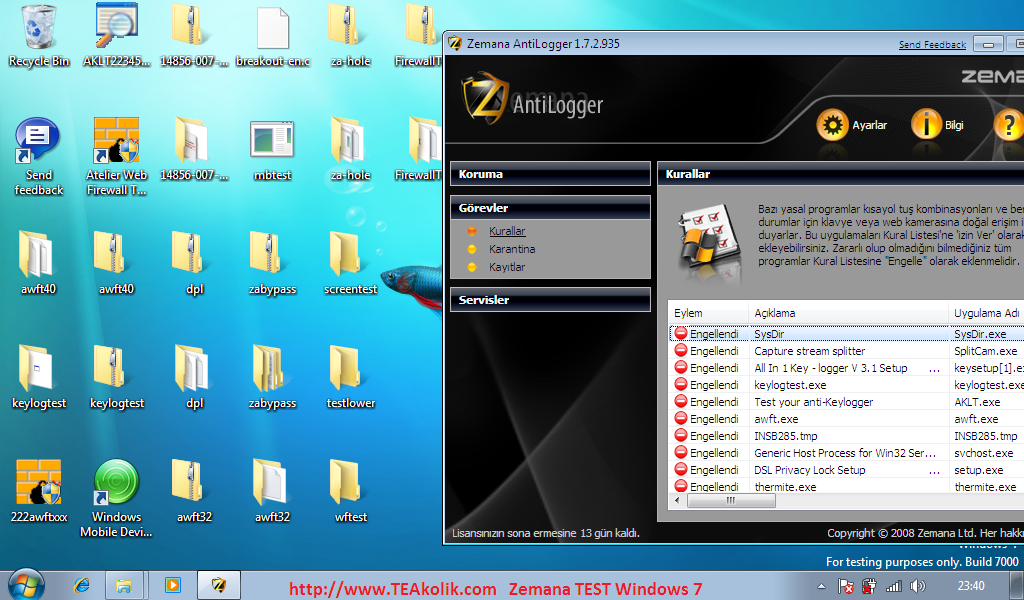1024x600 pixels.
Task: Show hidden tray icons arrow
Action: coord(821,586)
